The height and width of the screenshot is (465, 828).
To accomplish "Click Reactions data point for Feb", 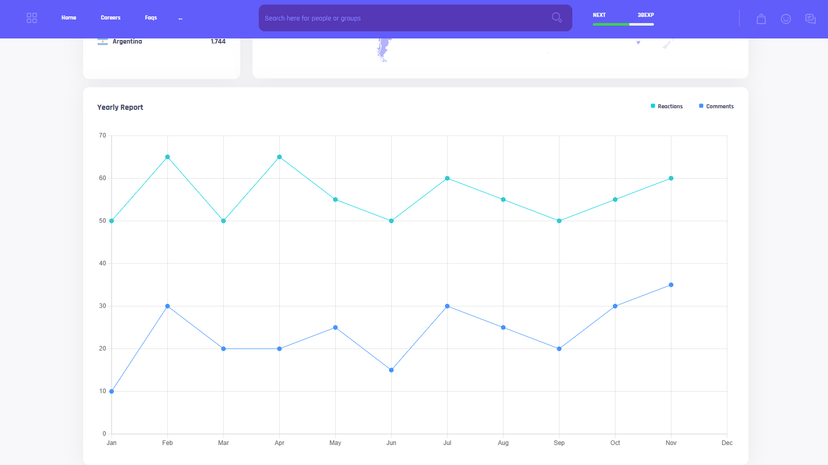I will point(167,157).
